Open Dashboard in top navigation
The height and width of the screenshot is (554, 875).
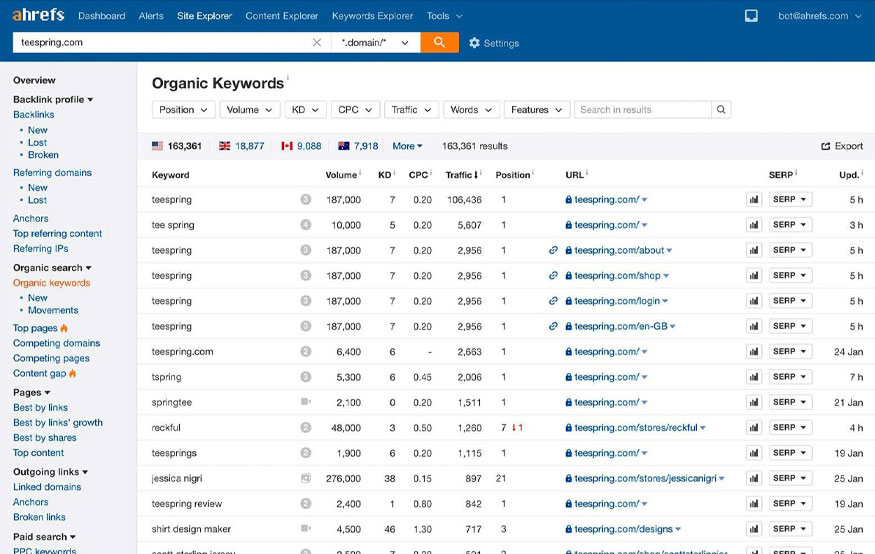pyautogui.click(x=102, y=16)
